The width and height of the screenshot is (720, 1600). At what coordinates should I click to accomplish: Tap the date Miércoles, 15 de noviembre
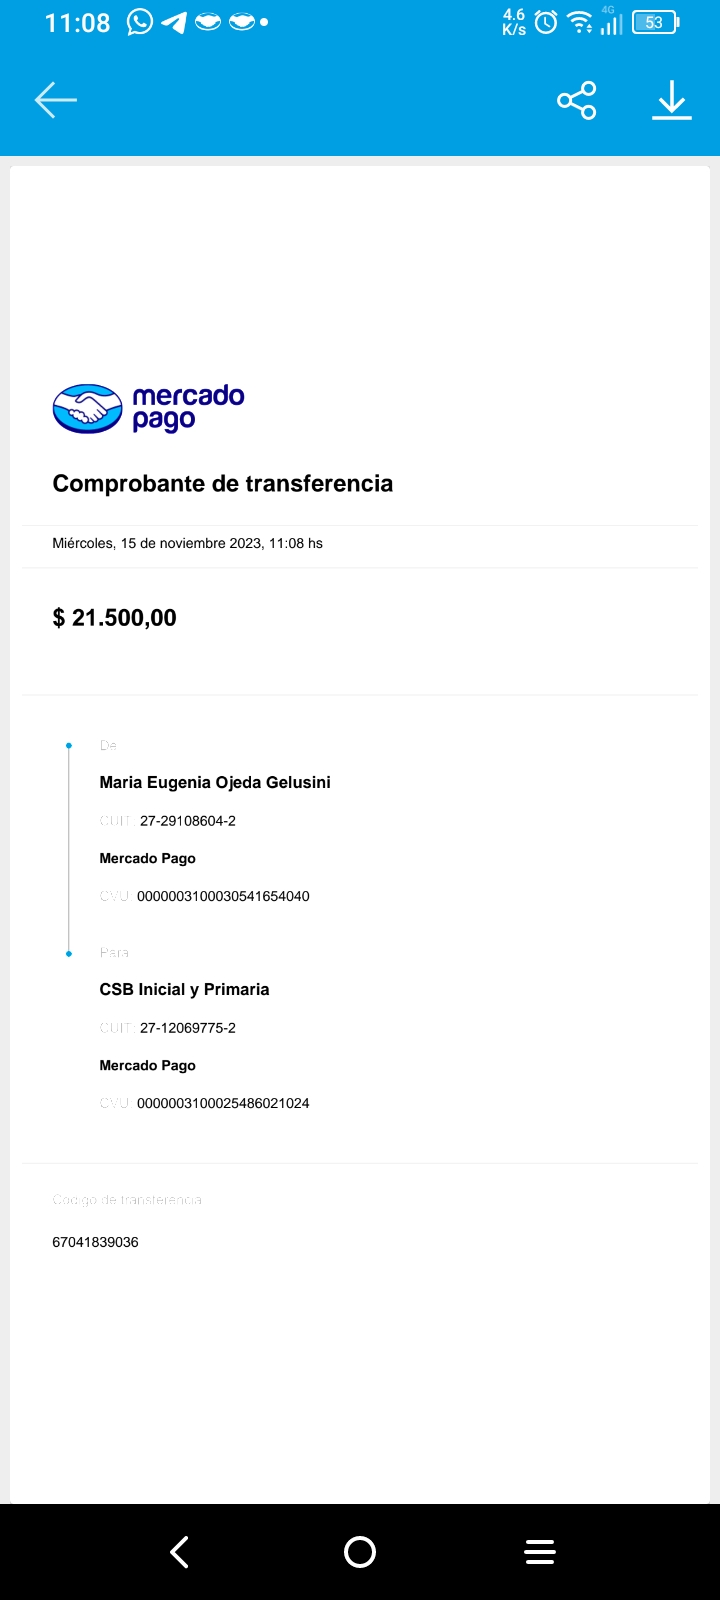187,543
